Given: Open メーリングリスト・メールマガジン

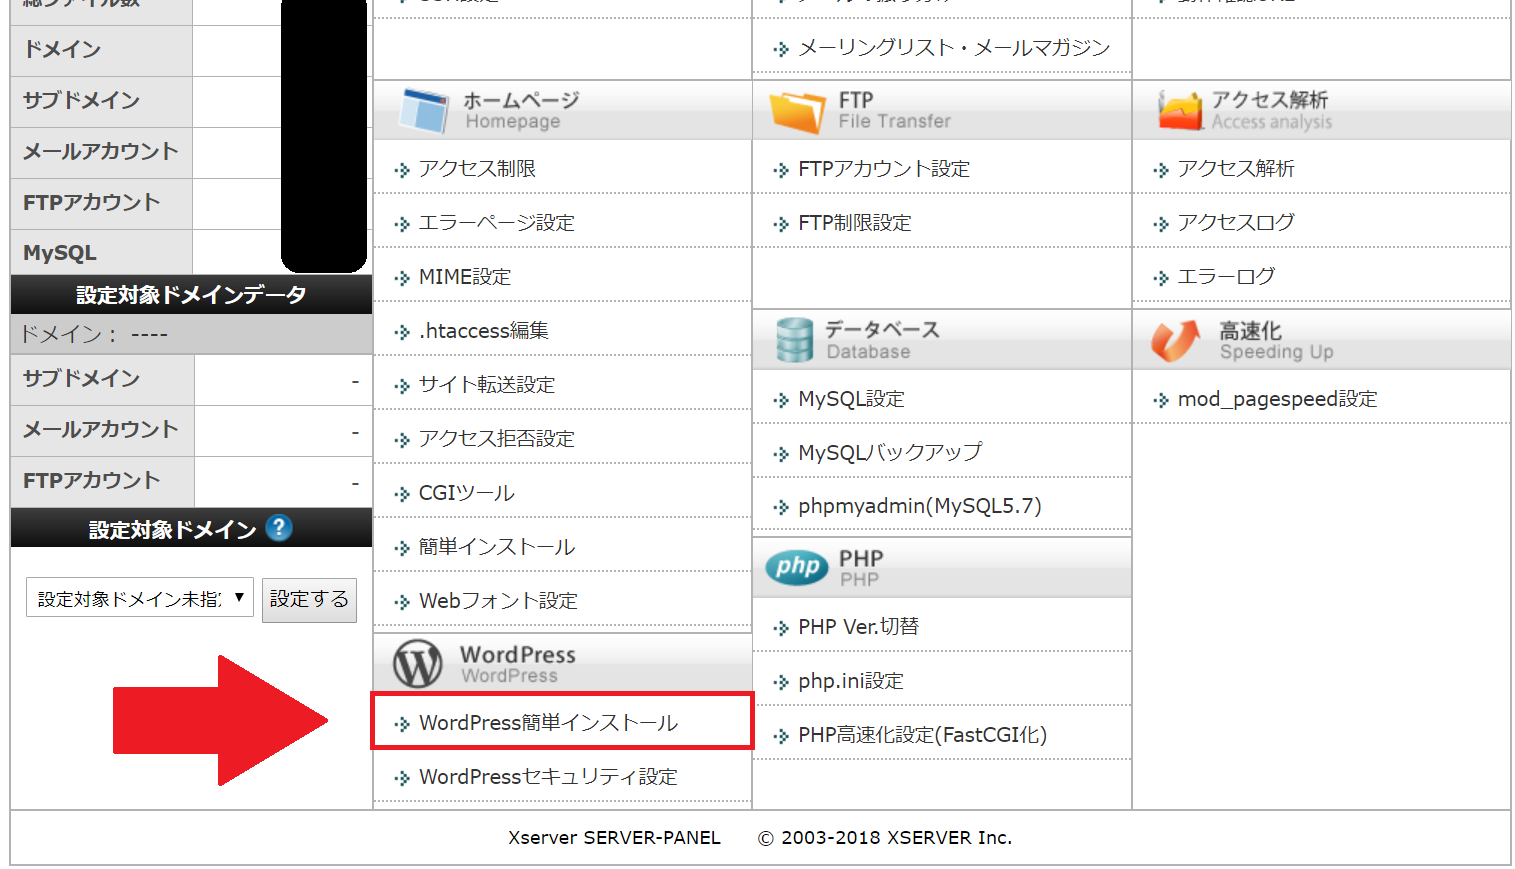Looking at the screenshot, I should [954, 47].
